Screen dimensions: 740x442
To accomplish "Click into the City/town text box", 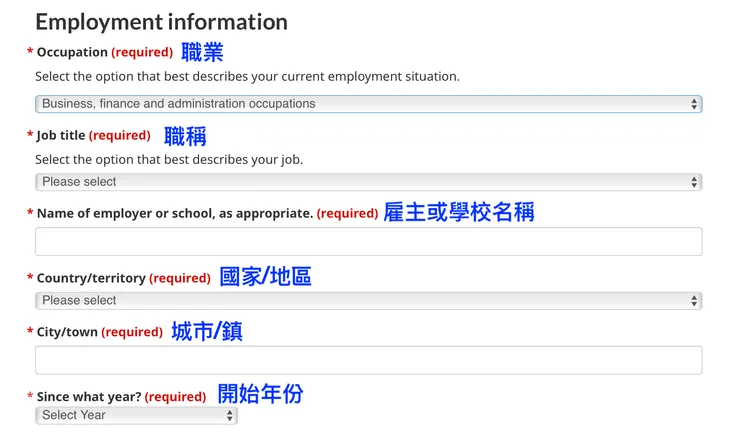I will [x=368, y=360].
